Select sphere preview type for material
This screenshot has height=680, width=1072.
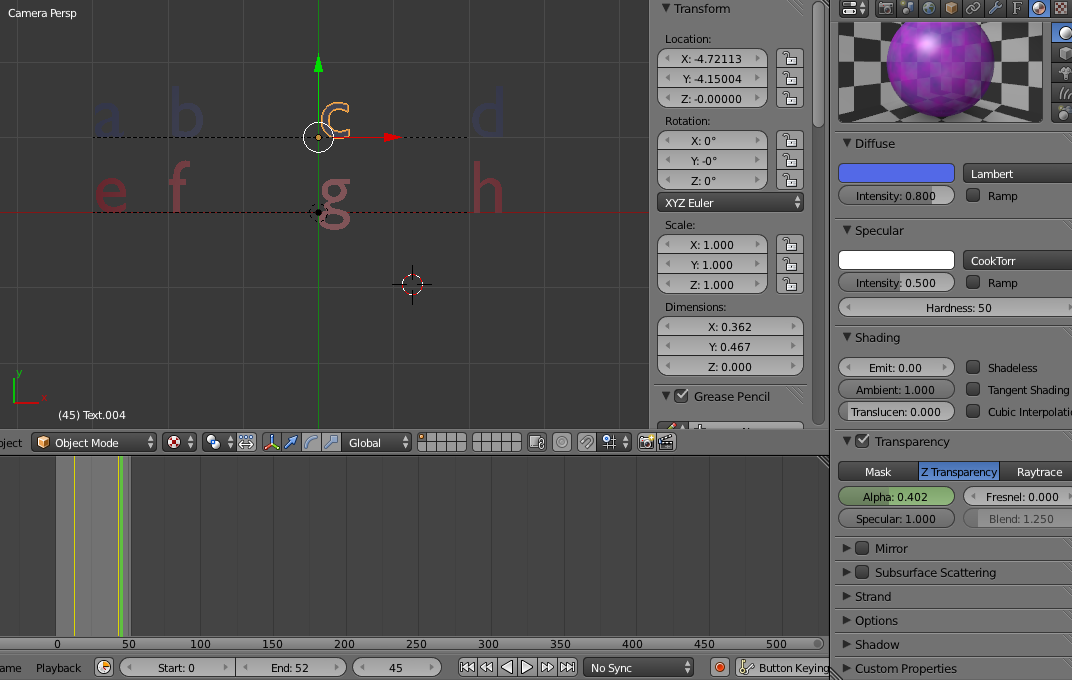tap(1063, 33)
